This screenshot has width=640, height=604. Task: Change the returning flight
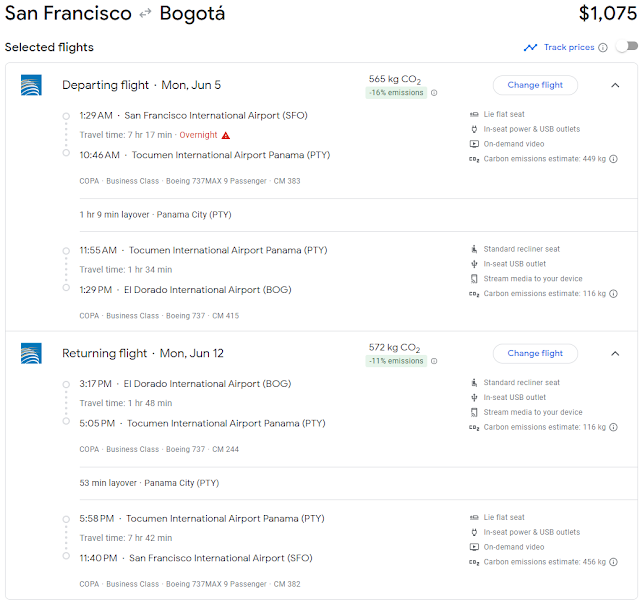[x=535, y=353]
